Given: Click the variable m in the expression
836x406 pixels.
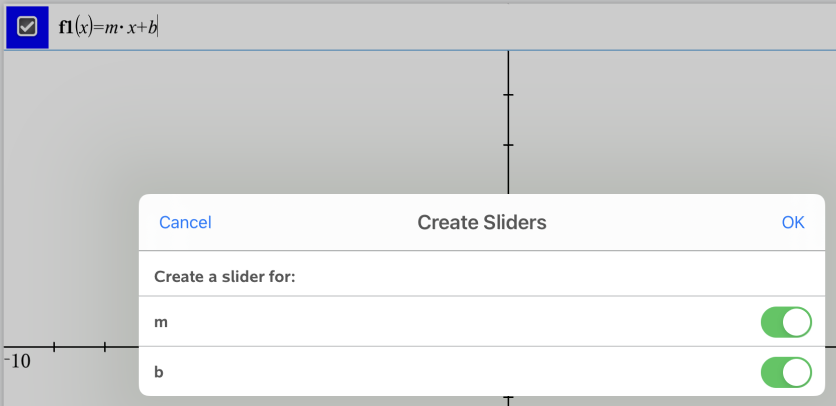Looking at the screenshot, I should (110, 27).
